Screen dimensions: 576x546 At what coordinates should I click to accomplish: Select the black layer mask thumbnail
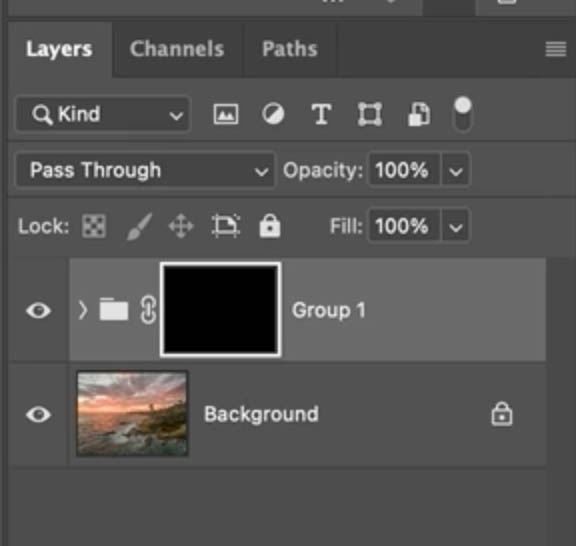pyautogui.click(x=221, y=309)
